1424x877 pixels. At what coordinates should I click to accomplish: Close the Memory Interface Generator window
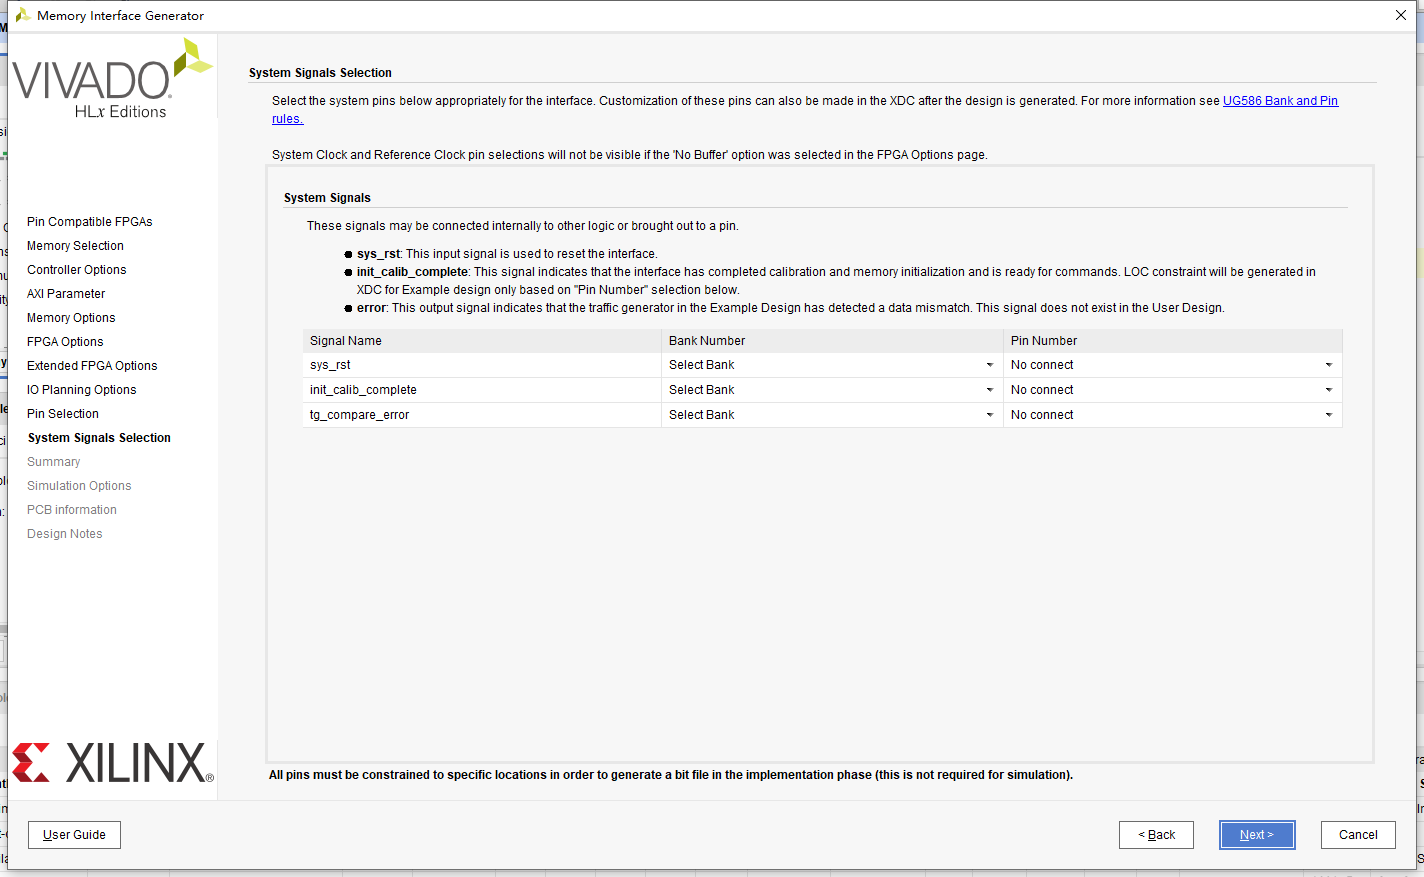tap(1400, 15)
